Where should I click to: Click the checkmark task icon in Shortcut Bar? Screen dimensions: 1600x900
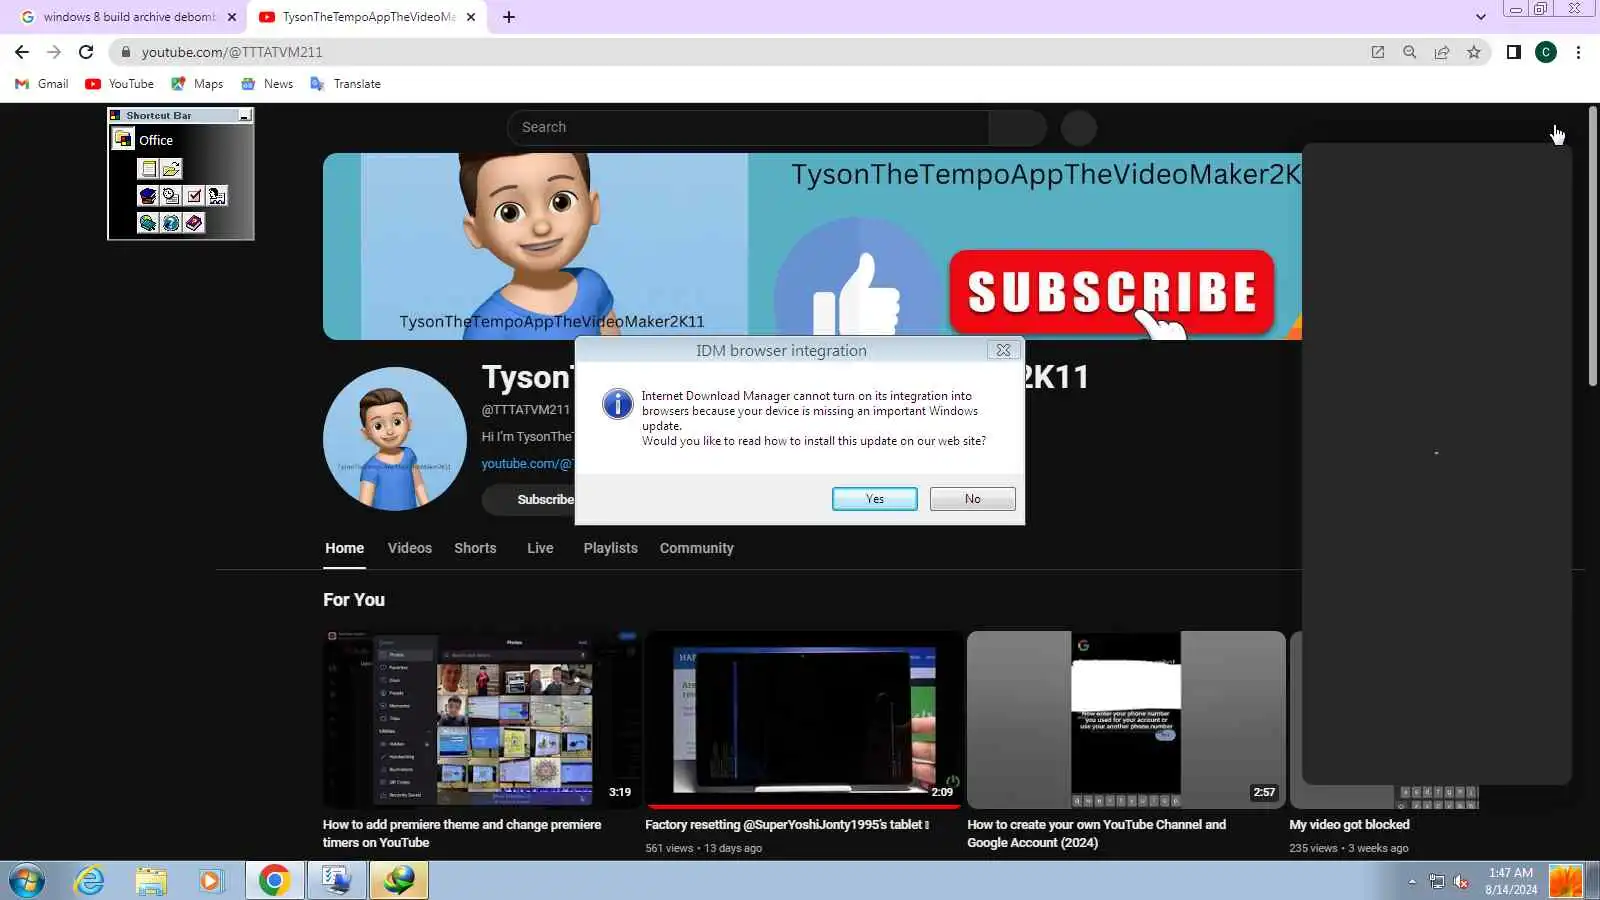[x=194, y=196]
